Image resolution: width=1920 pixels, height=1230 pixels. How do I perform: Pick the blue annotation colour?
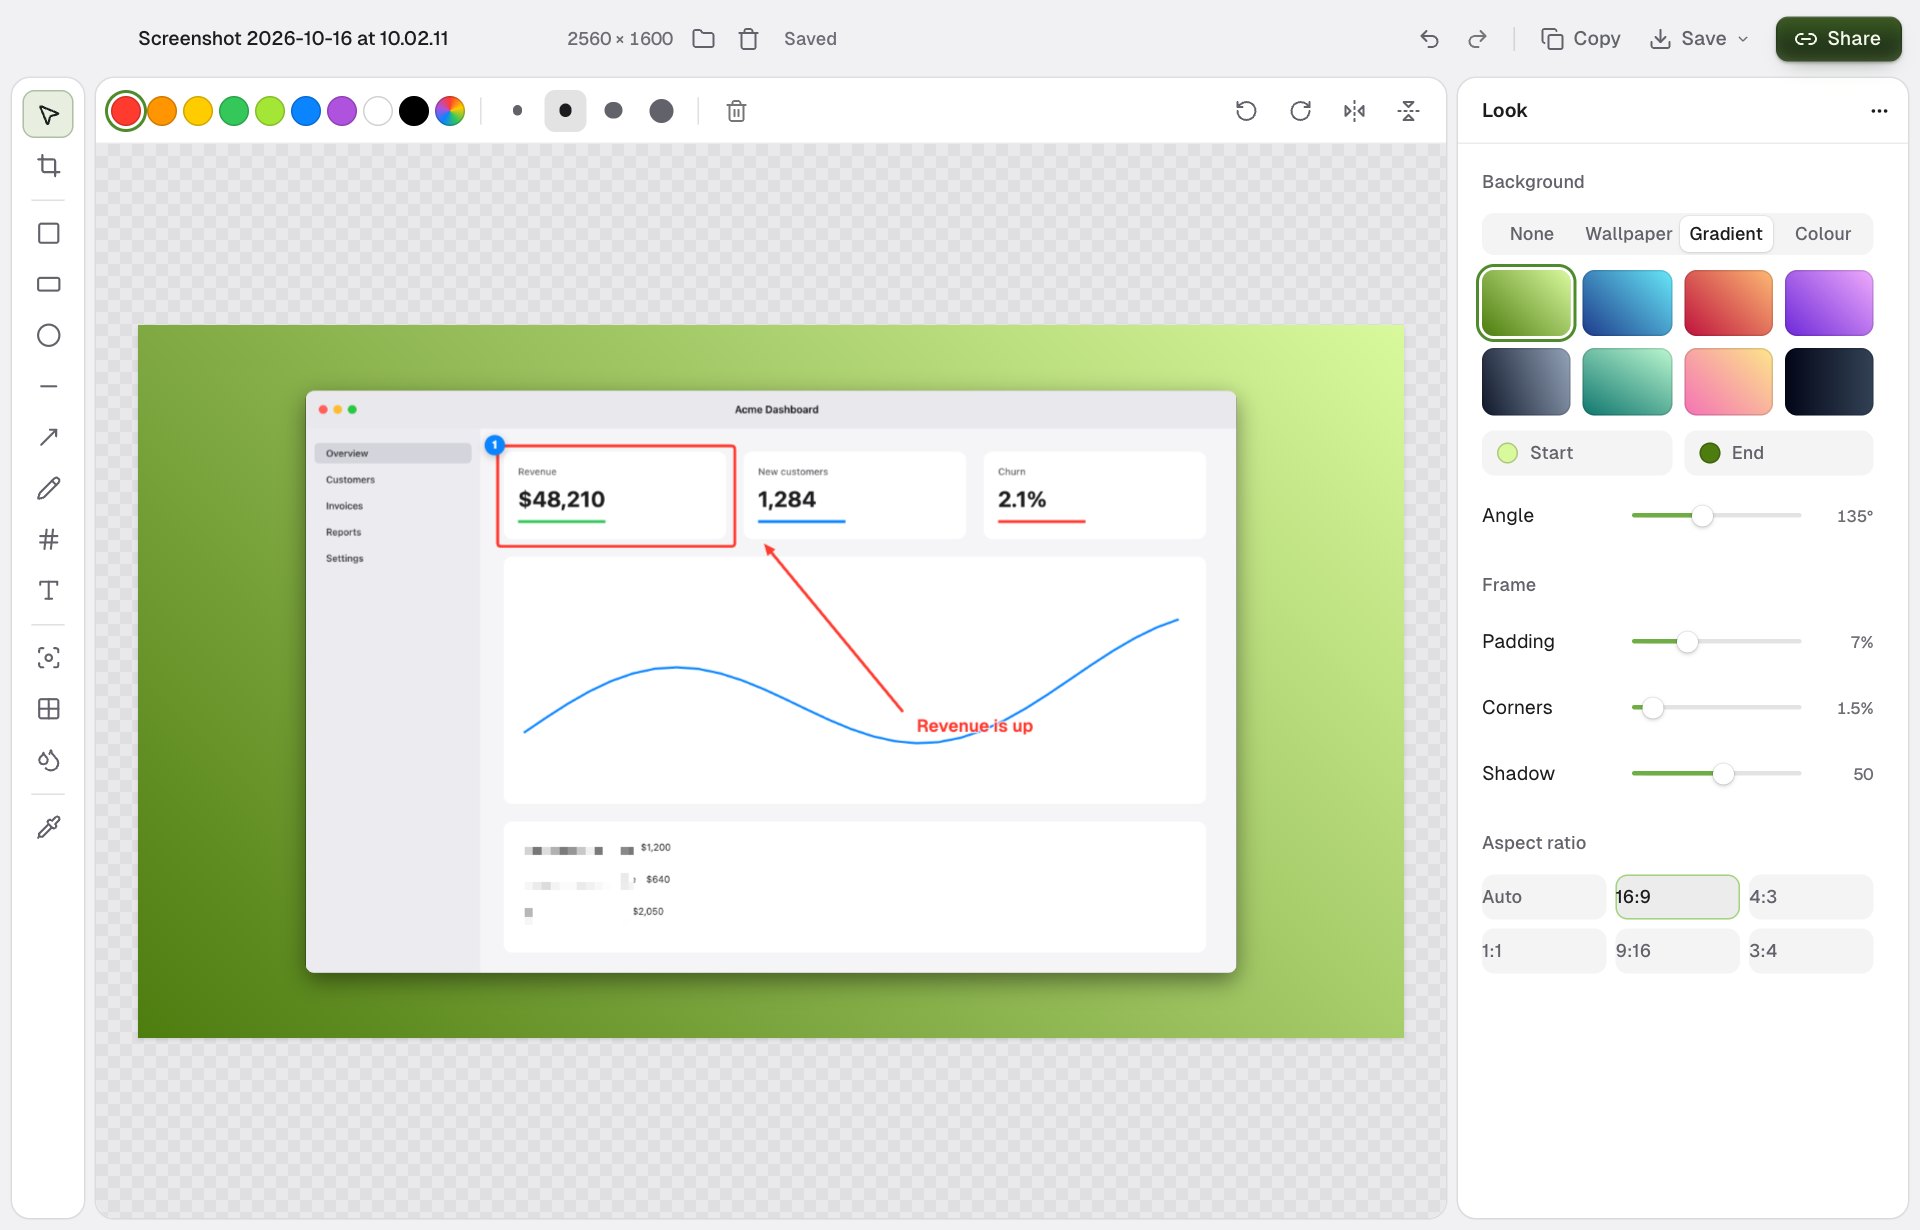(x=306, y=111)
